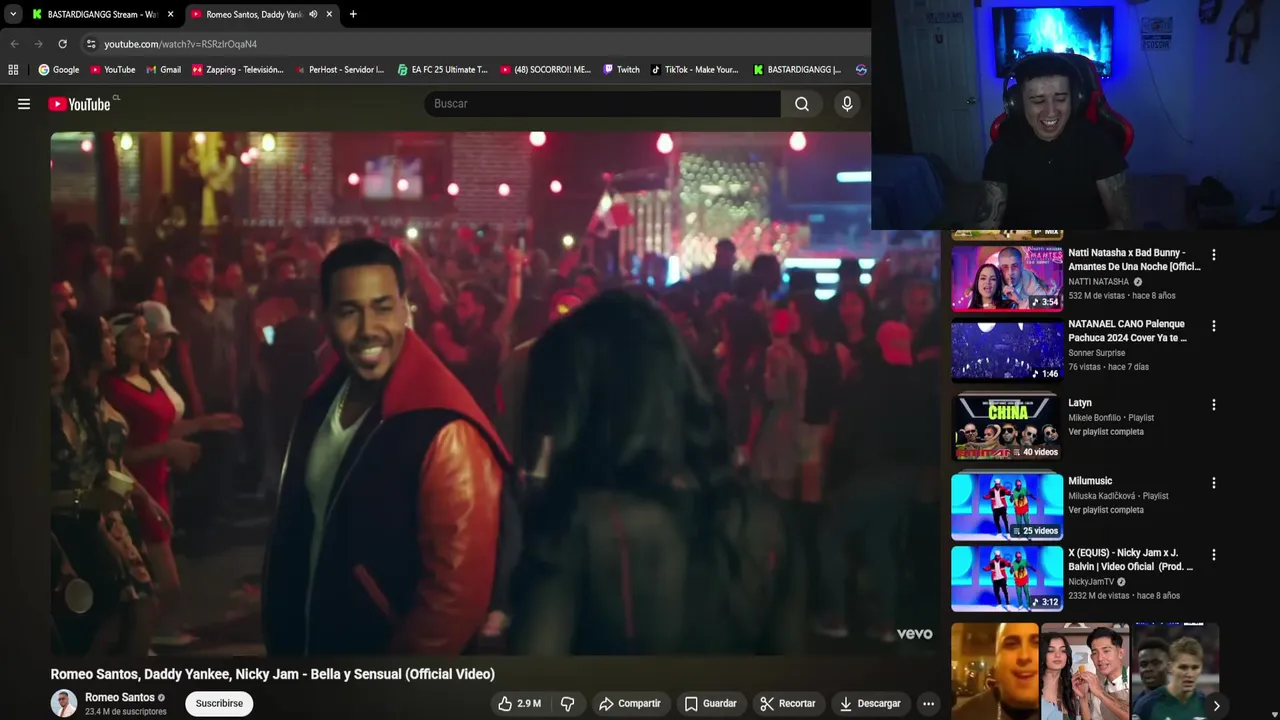Image resolution: width=1280 pixels, height=720 pixels.
Task: Open options menu for Natti Natasha video
Action: [1214, 255]
